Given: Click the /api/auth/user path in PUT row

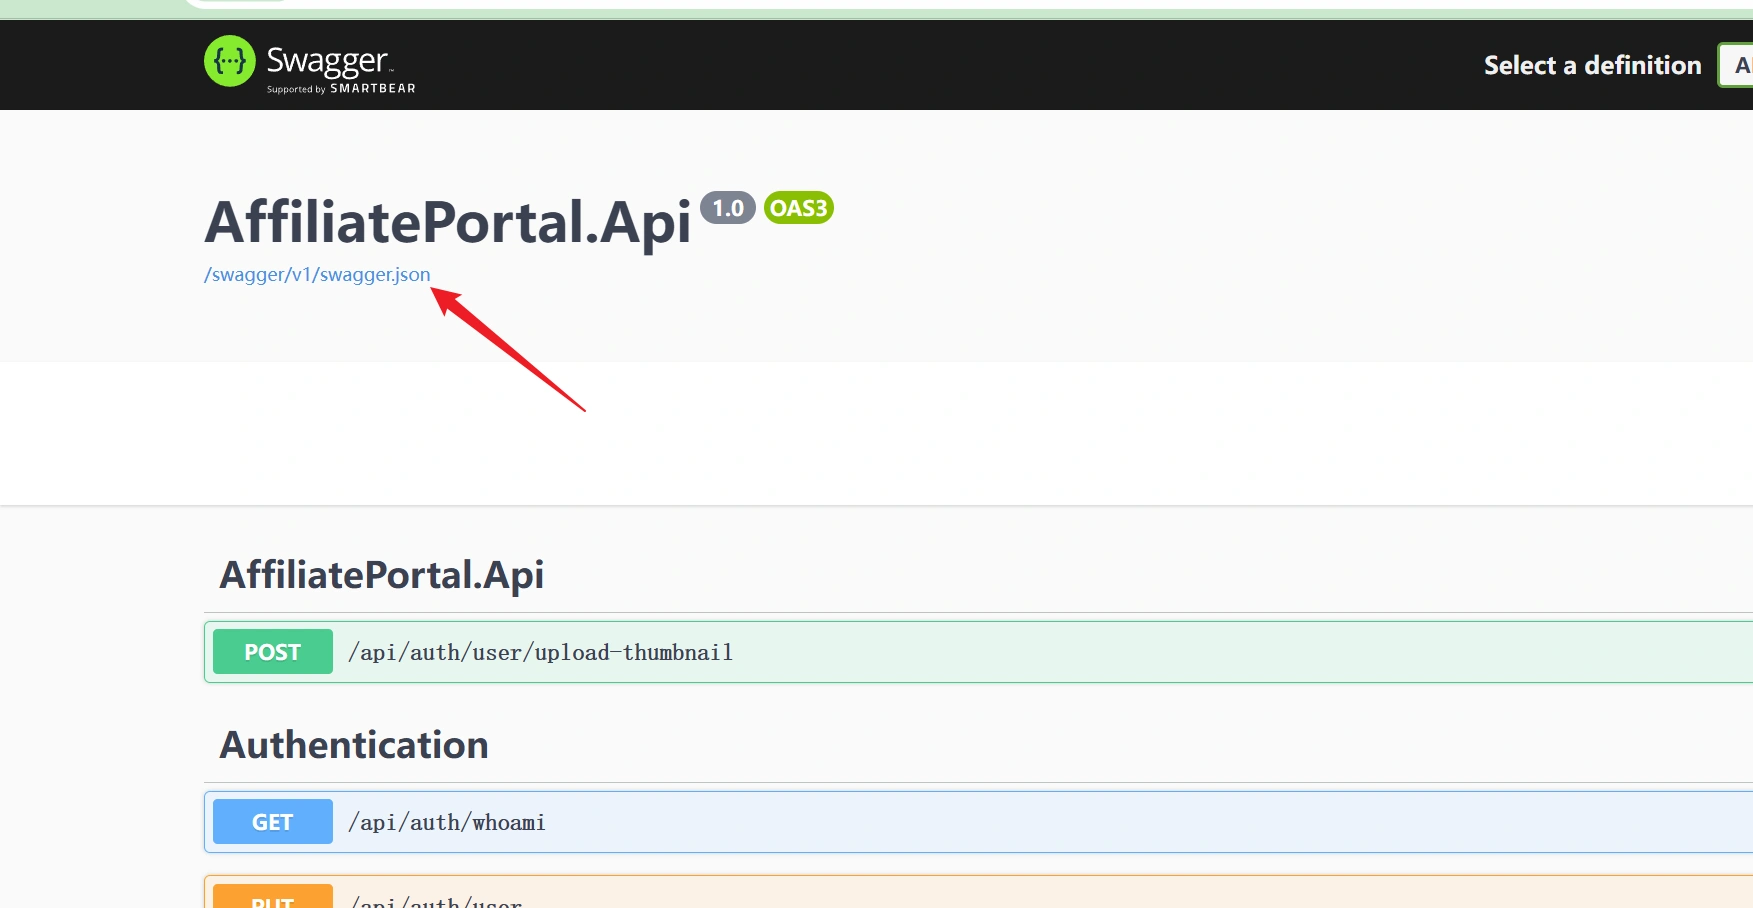Looking at the screenshot, I should coord(436,900).
